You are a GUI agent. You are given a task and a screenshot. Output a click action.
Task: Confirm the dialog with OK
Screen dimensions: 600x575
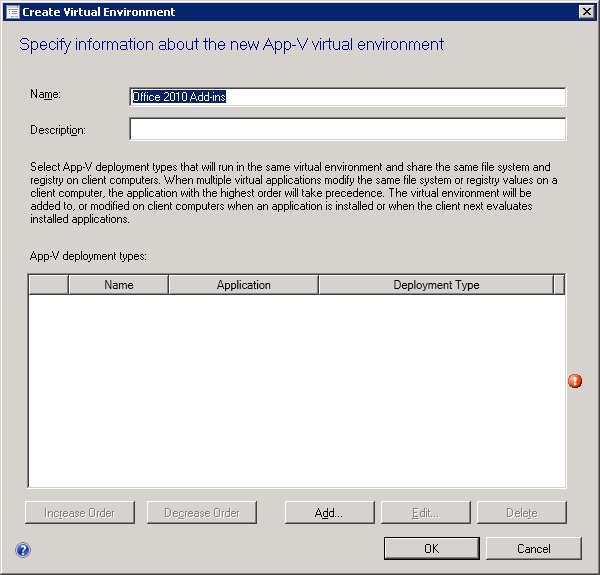[x=431, y=549]
